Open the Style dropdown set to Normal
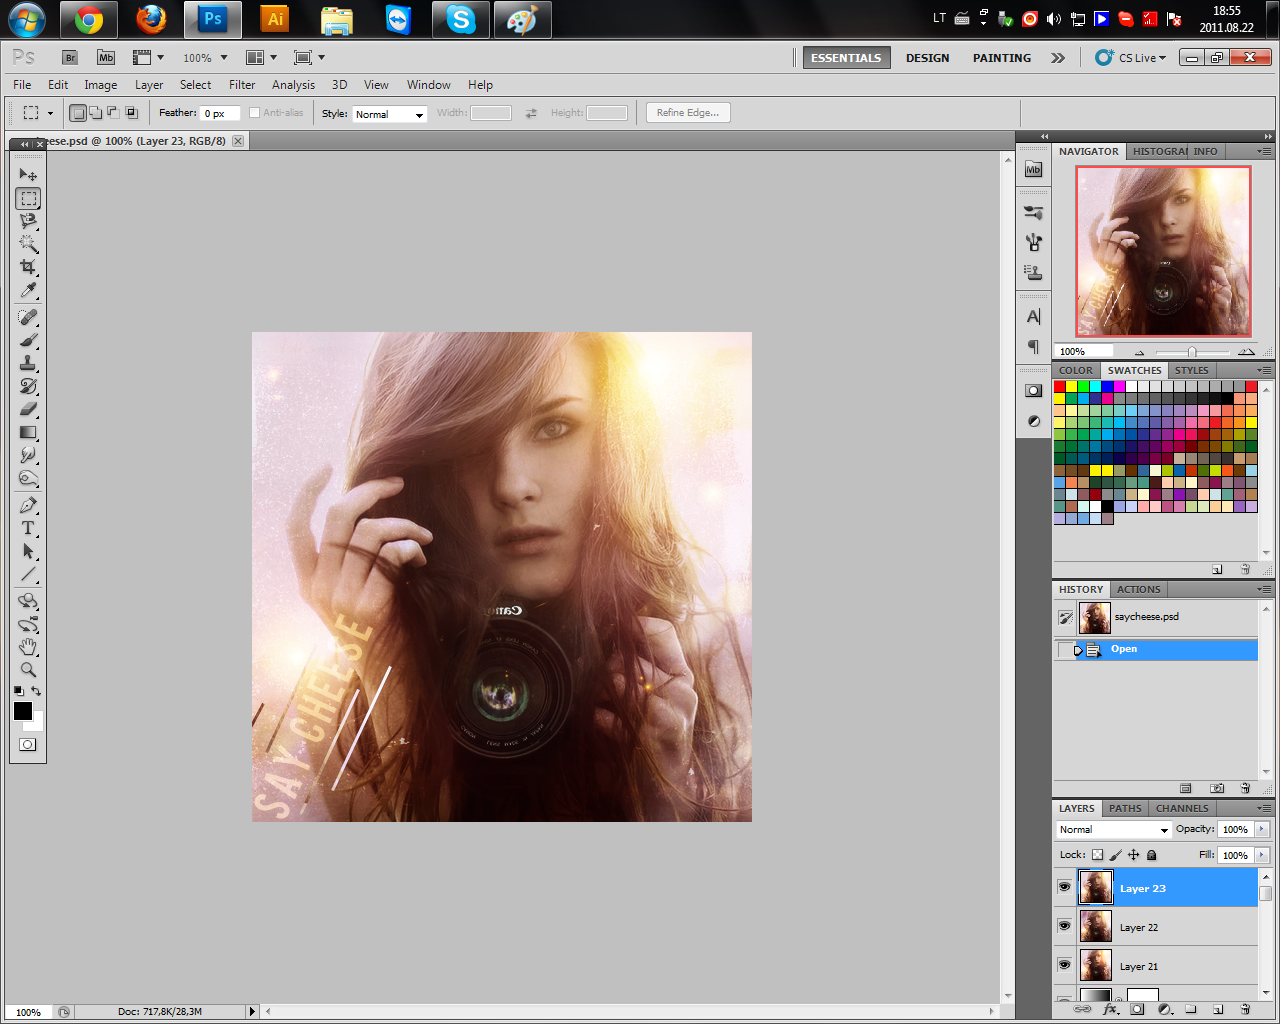The image size is (1280, 1024). pyautogui.click(x=390, y=114)
